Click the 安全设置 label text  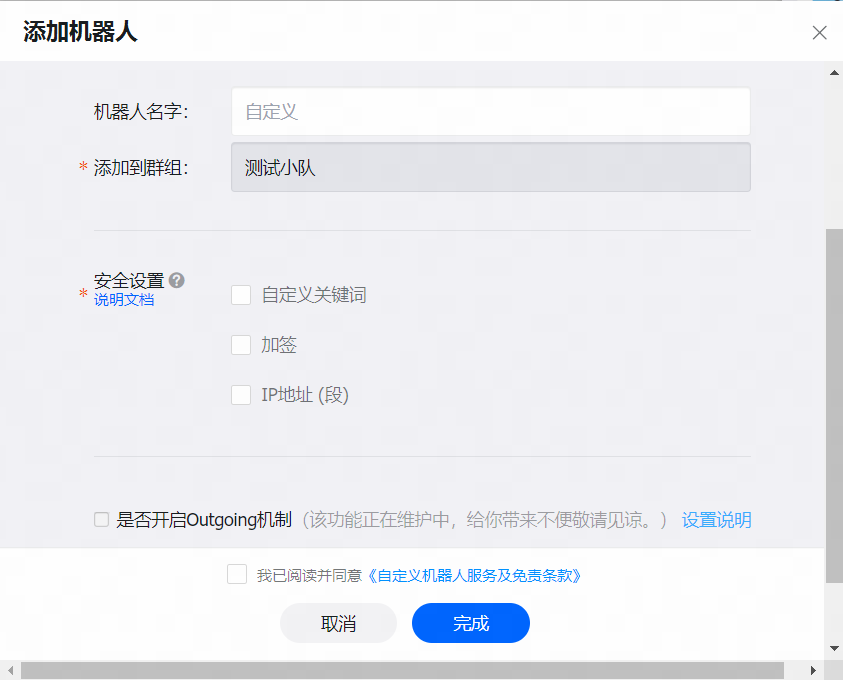pyautogui.click(x=129, y=281)
